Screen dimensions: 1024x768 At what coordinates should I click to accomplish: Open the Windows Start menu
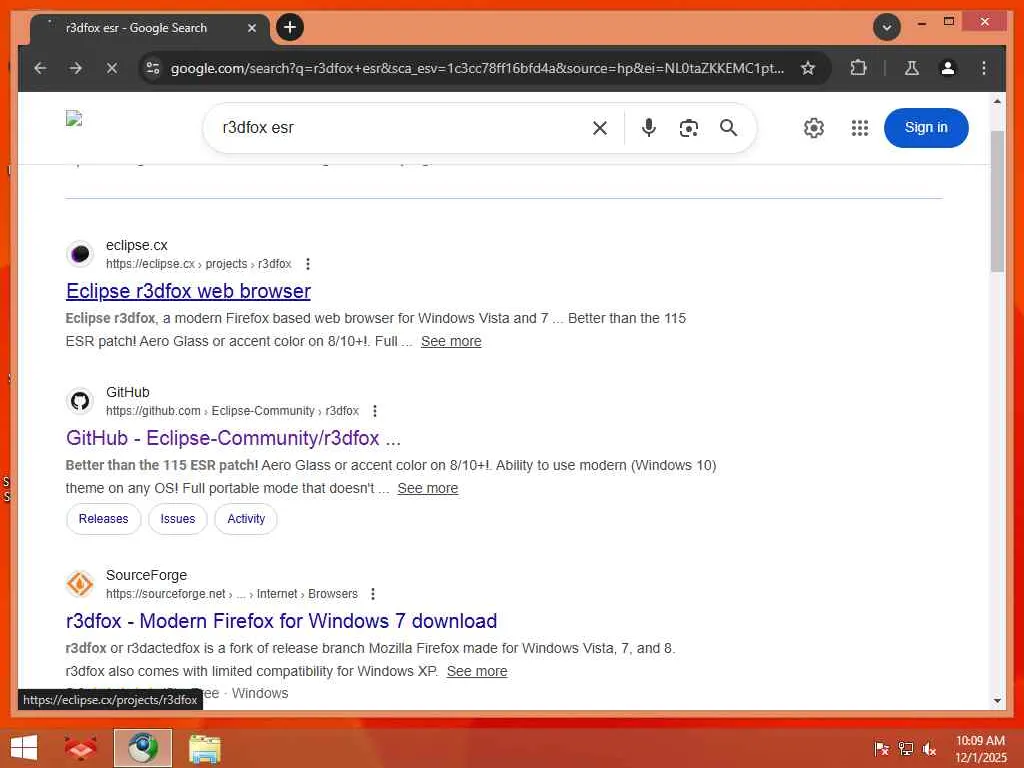pos(24,748)
